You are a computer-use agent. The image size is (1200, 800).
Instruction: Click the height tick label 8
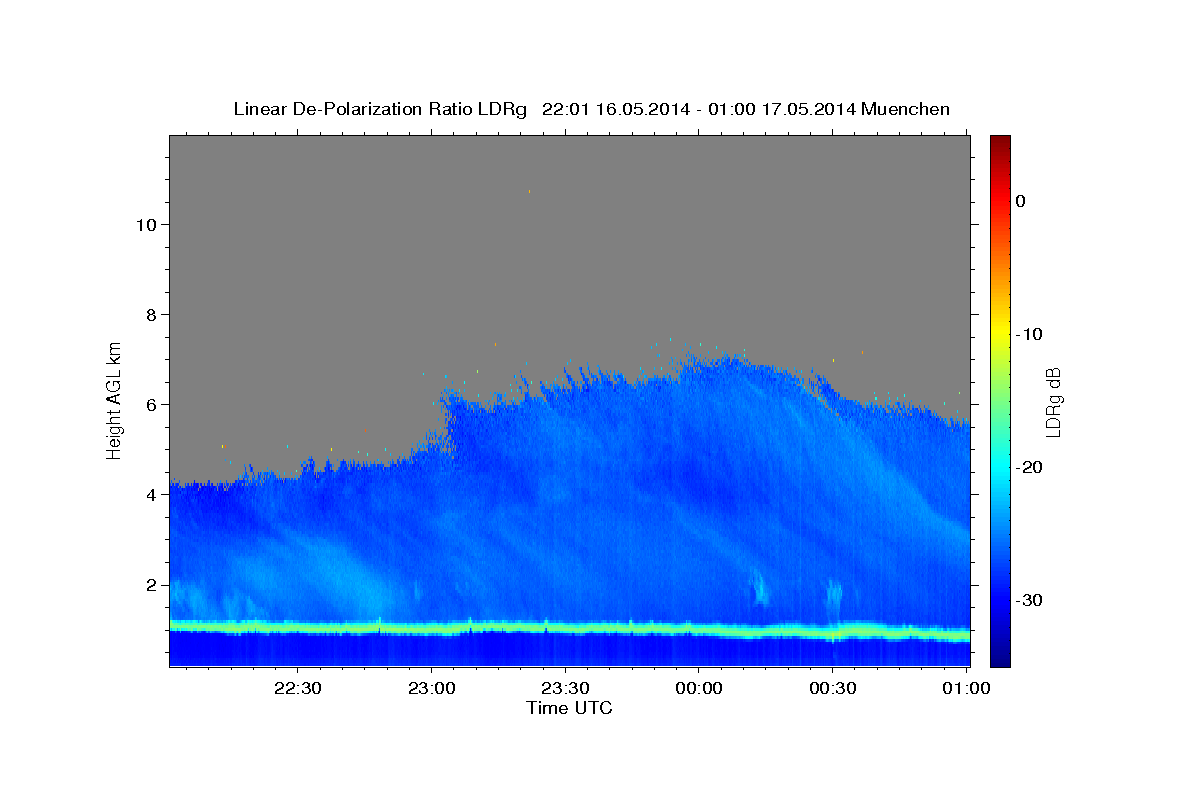click(x=152, y=314)
